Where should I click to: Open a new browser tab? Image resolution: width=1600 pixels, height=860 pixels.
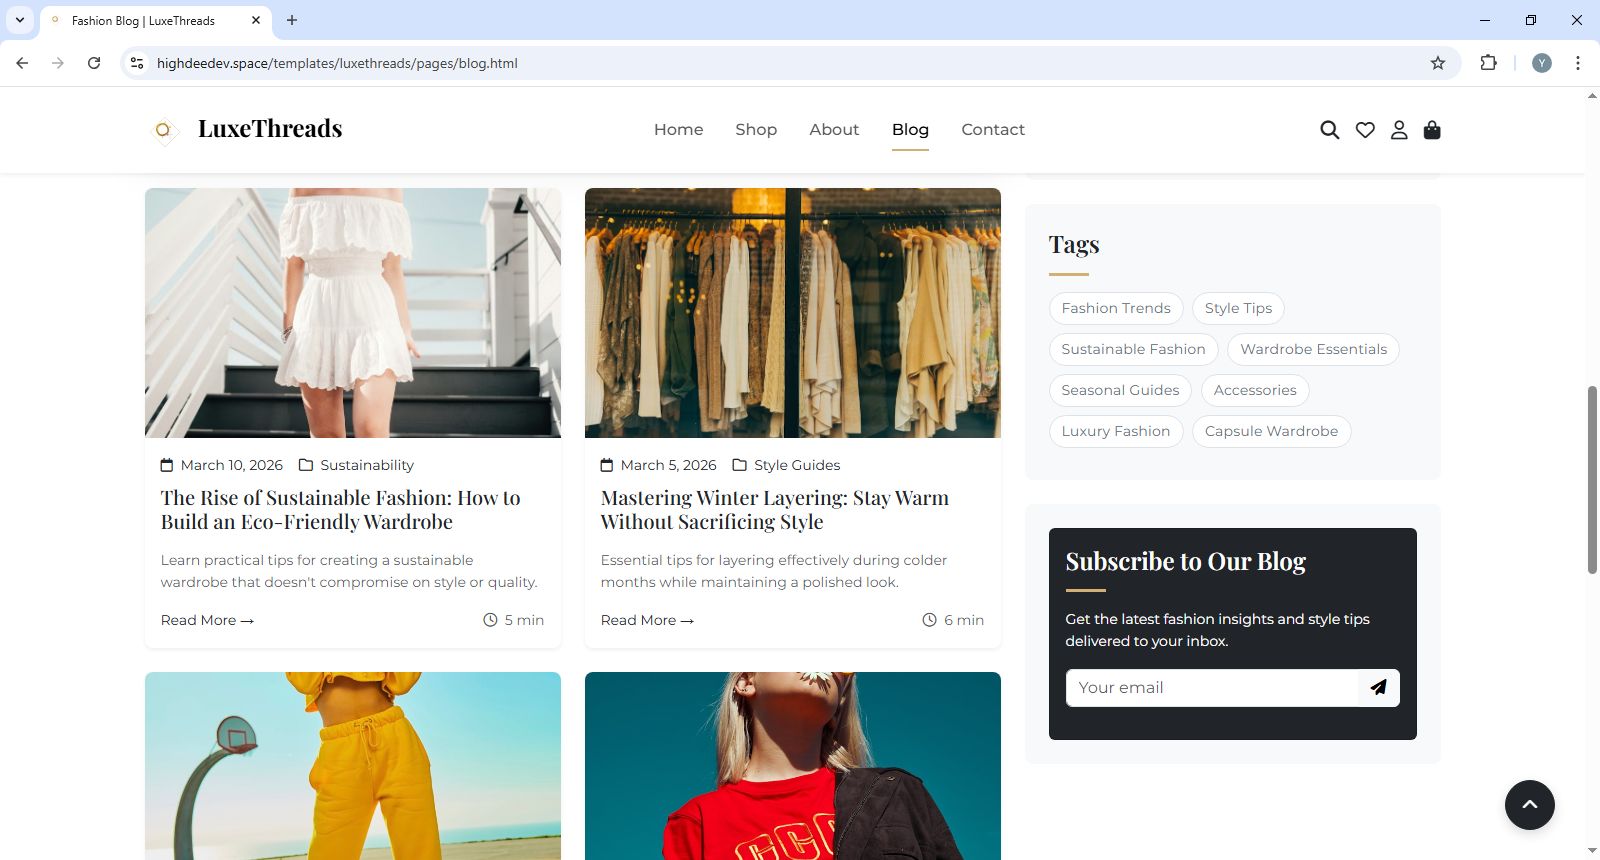tap(292, 20)
